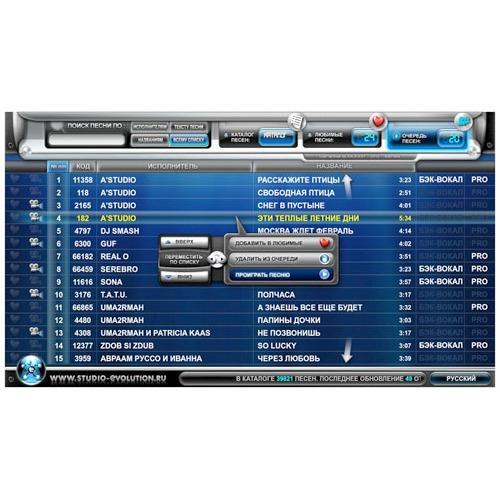Screen dimensions: 500x500
Task: Enable search by Всему списку filter
Action: point(189,140)
